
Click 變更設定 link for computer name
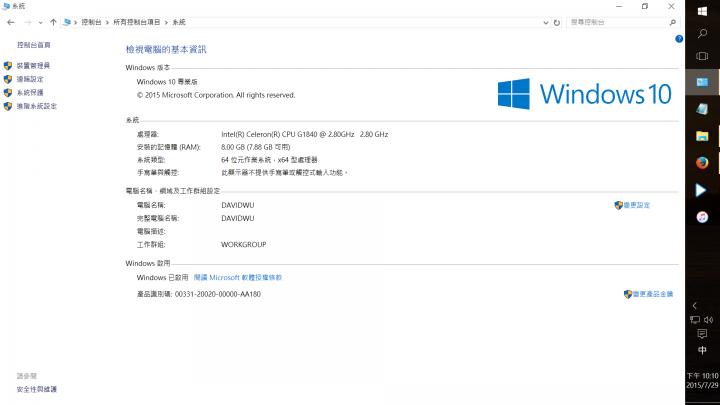[636, 205]
